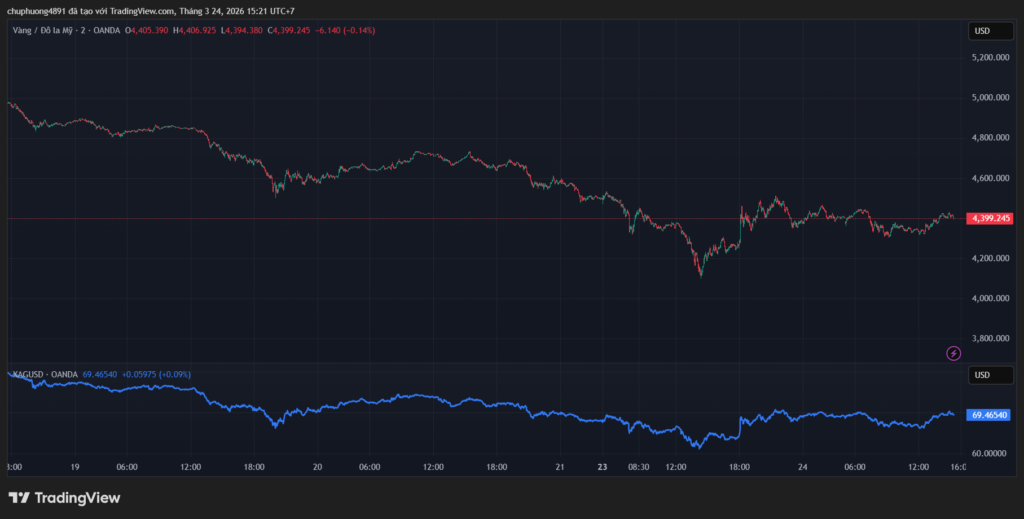The width and height of the screenshot is (1024, 519).
Task: Click the 24 date marker on time axis
Action: [802, 466]
